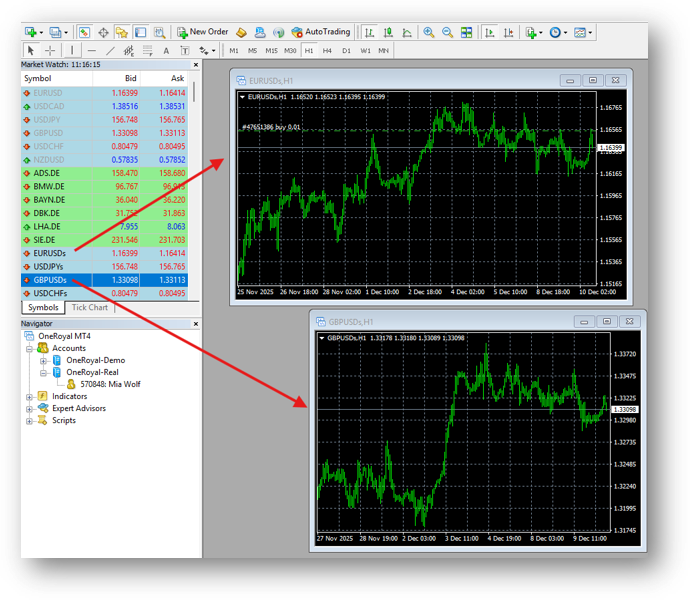The image size is (690, 600).
Task: Select the vertical line drawing tool
Action: [74, 50]
